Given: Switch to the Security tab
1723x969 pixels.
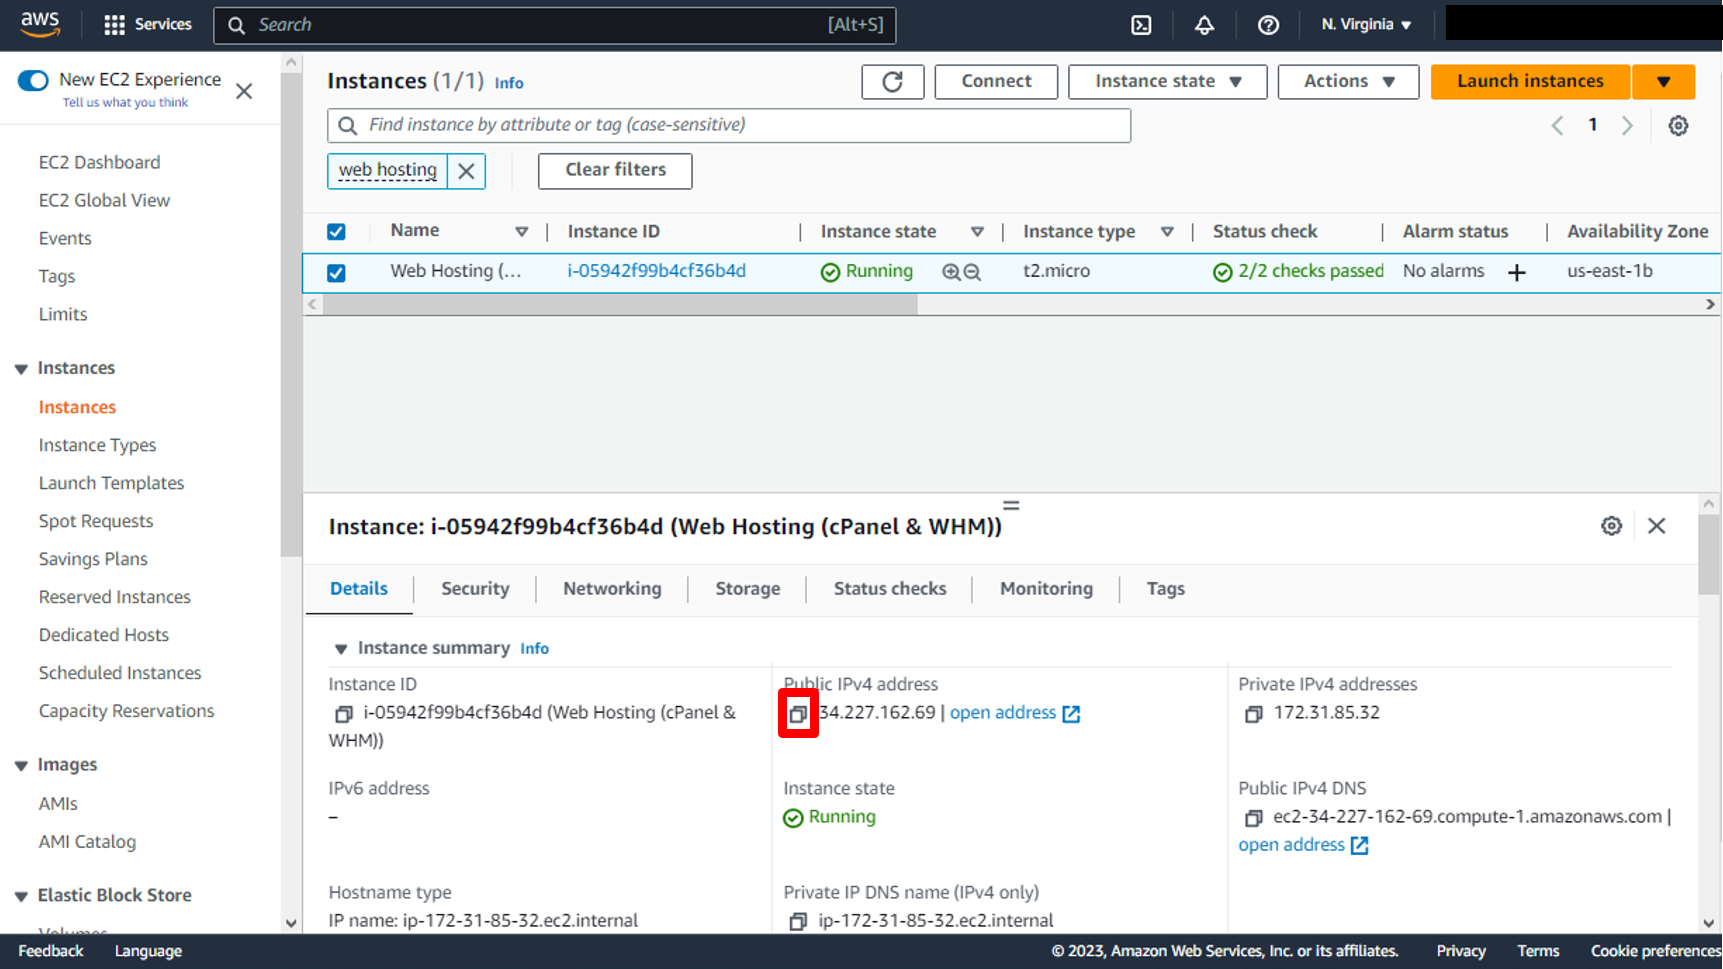Looking at the screenshot, I should [x=475, y=589].
